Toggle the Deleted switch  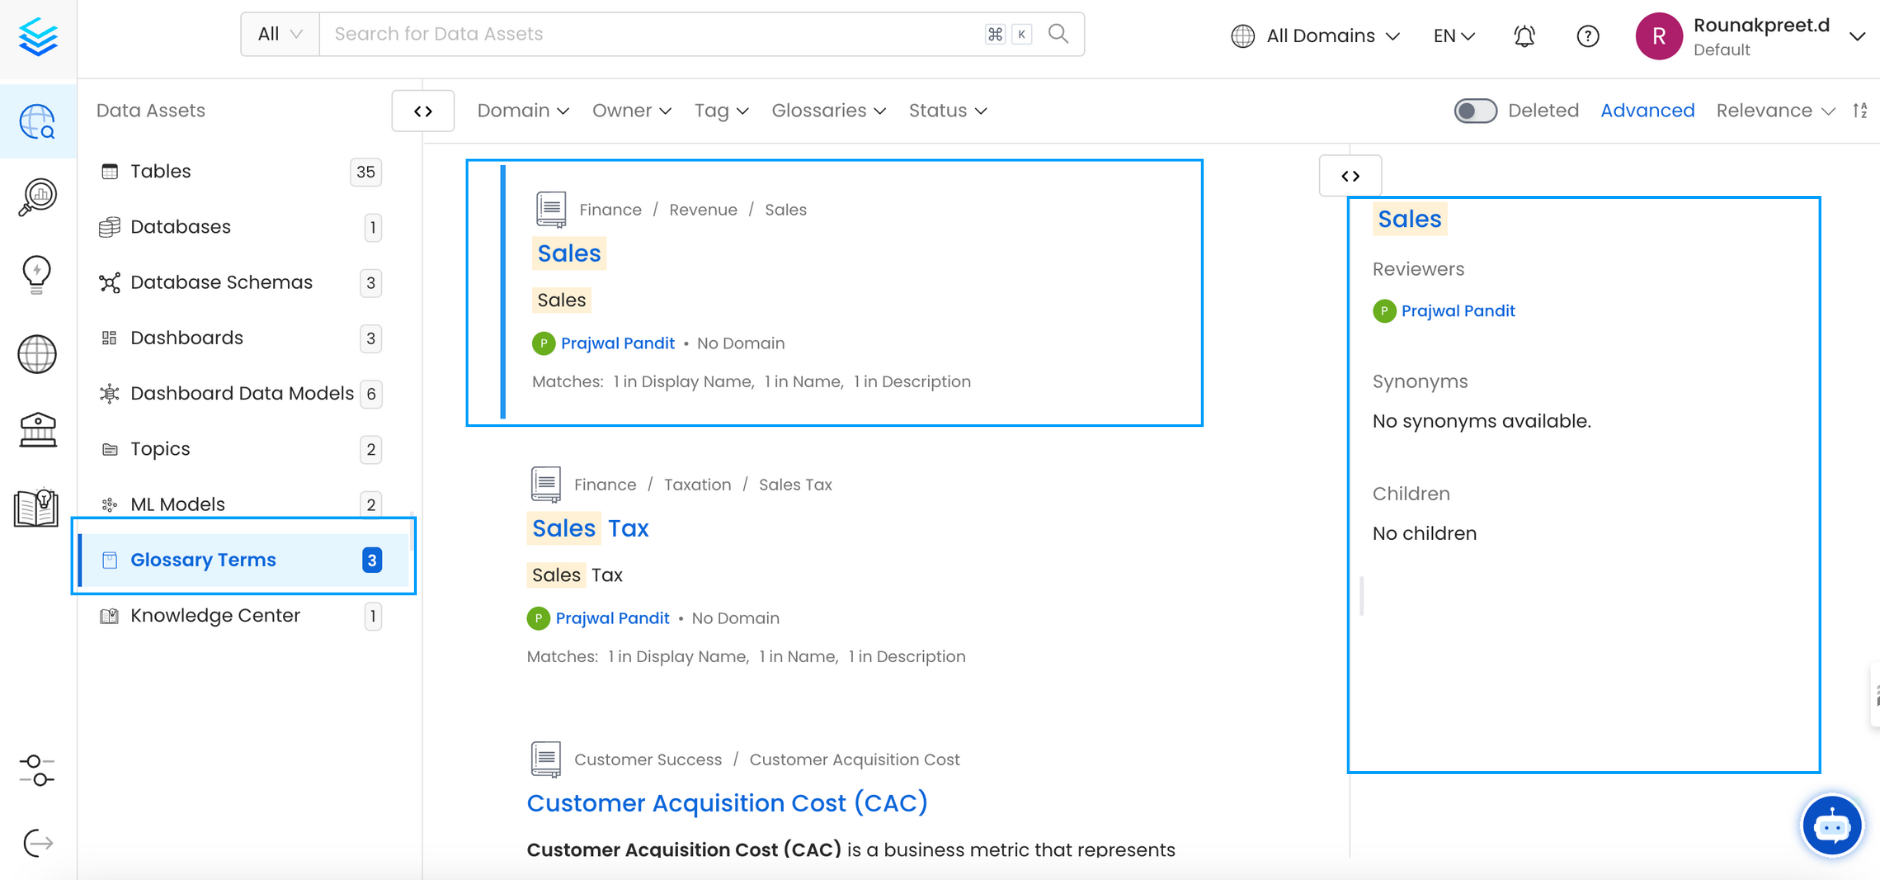[x=1475, y=111]
